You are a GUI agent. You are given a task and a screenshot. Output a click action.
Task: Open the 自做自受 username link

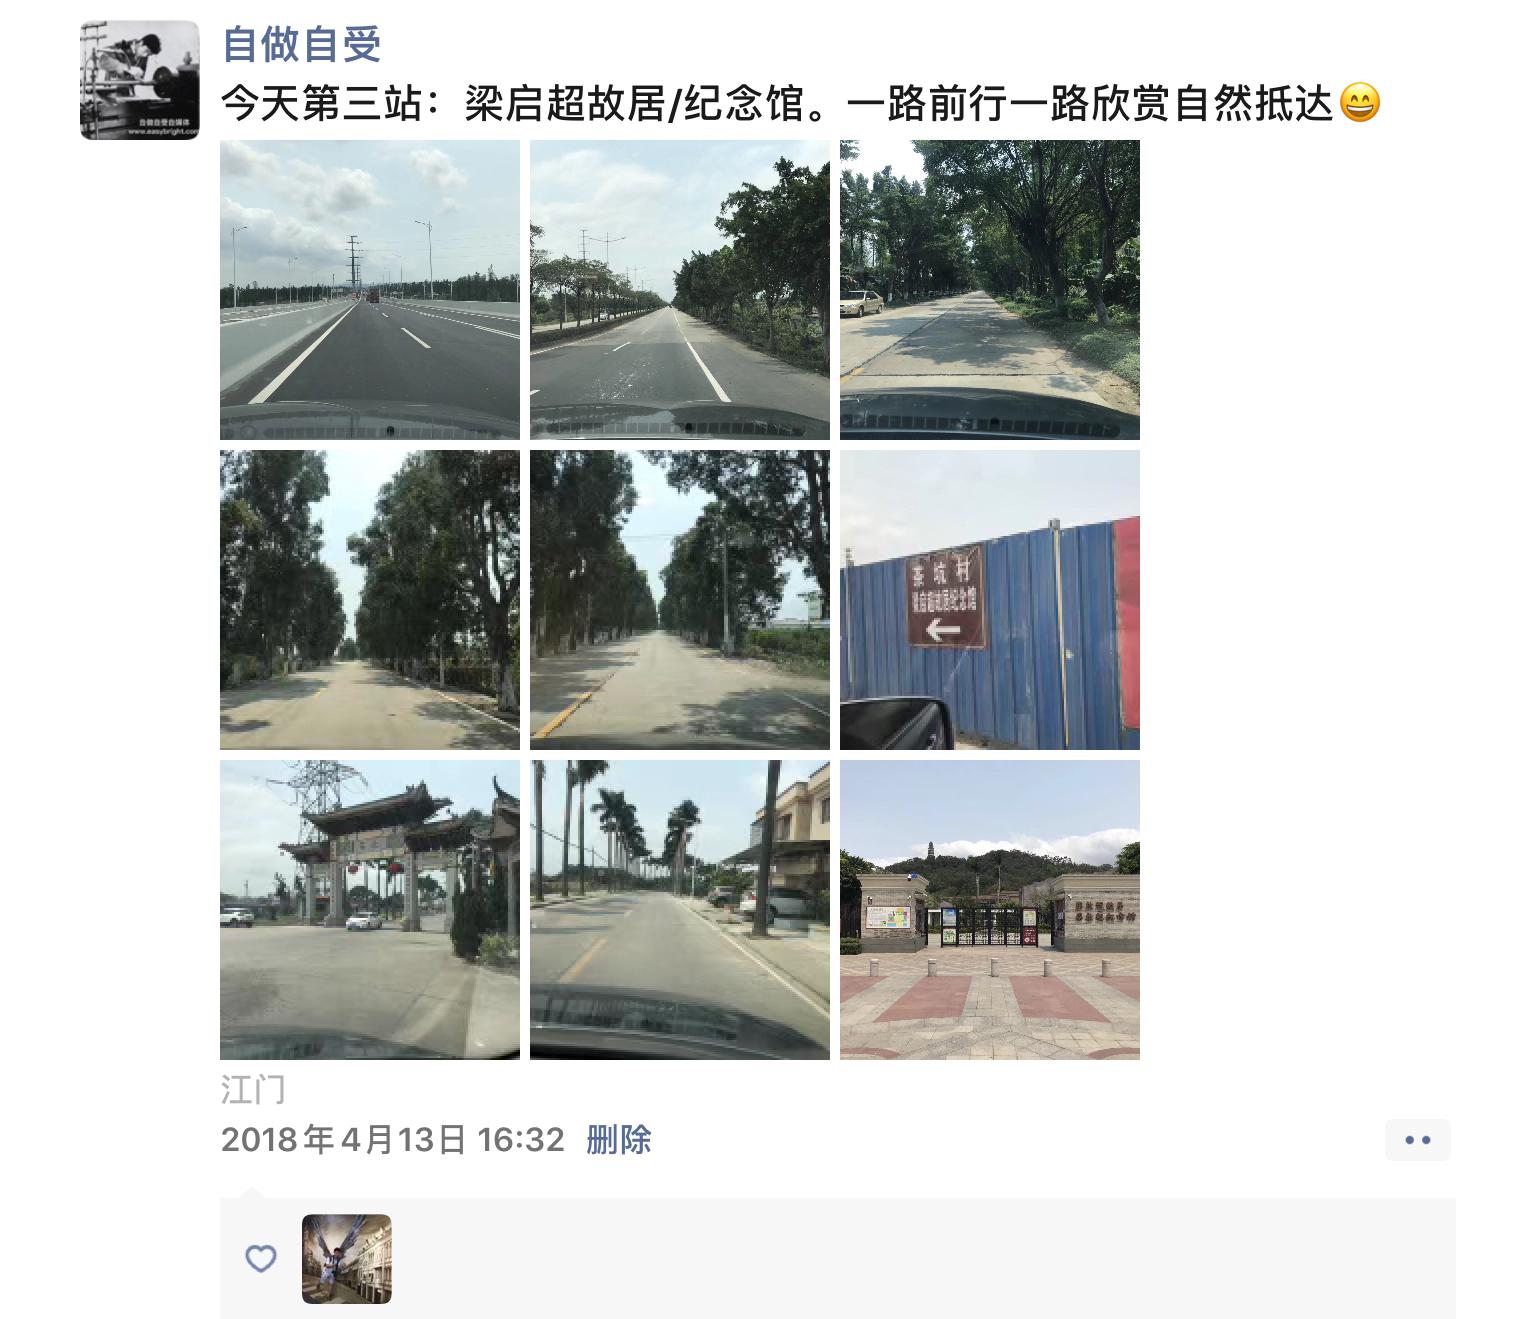tap(301, 44)
